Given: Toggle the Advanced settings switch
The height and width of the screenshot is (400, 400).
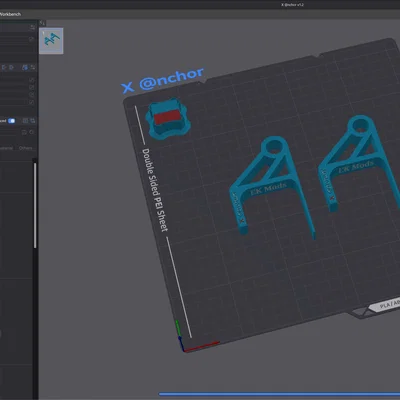Looking at the screenshot, I should 12,121.
